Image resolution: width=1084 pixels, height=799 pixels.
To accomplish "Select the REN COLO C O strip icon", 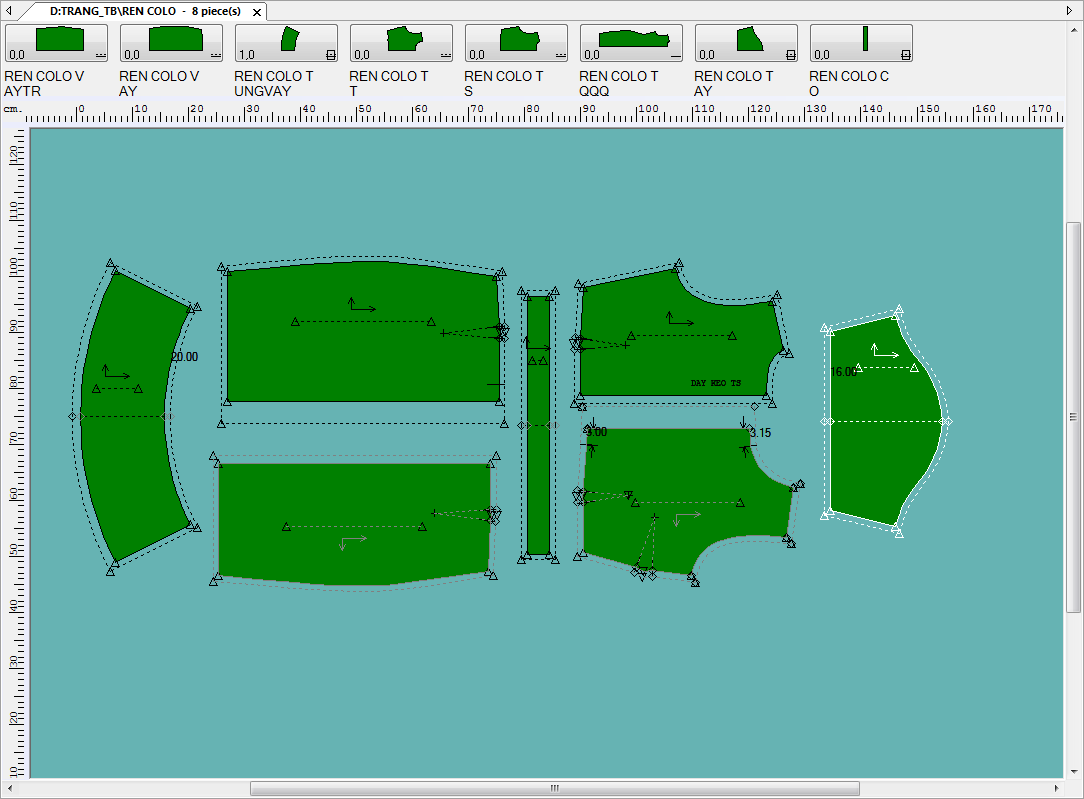I will click(x=861, y=43).
